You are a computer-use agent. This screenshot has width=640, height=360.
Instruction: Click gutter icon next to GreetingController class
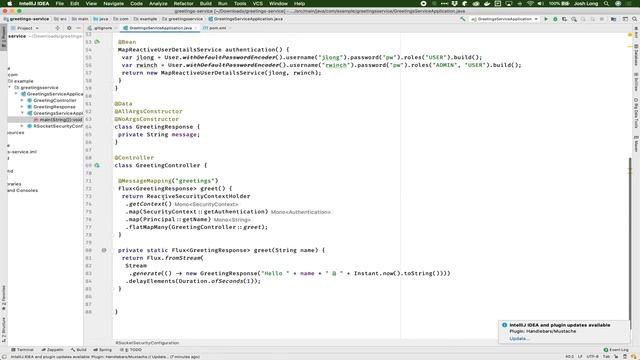(x=97, y=165)
